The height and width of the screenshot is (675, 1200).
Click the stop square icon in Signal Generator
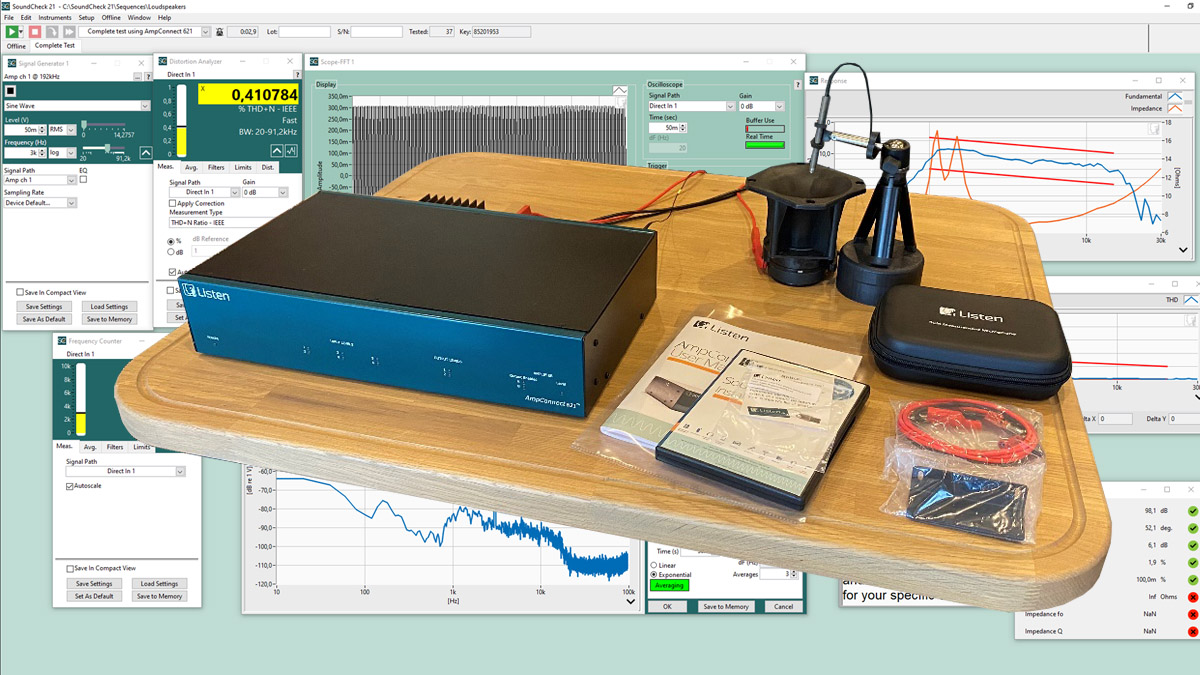click(11, 91)
